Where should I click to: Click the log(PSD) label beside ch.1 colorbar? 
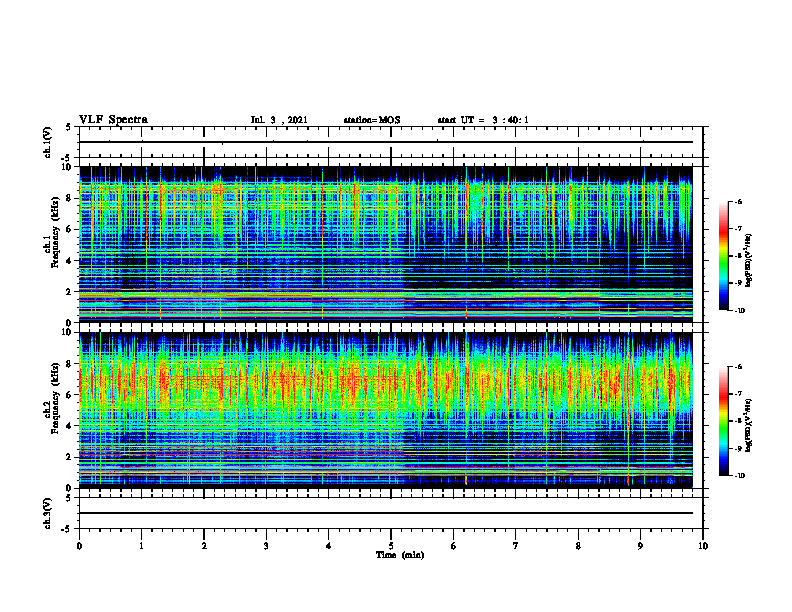tap(750, 260)
